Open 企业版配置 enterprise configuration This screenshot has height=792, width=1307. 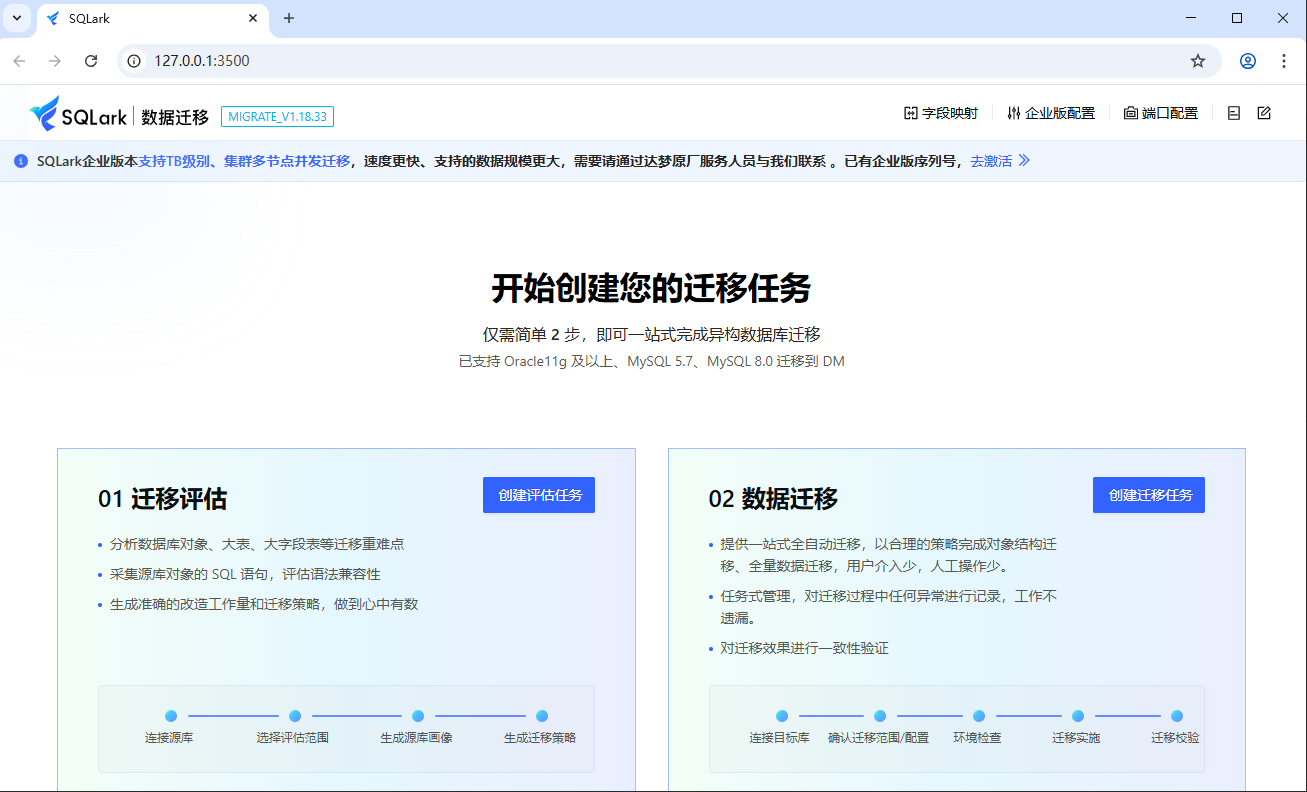pyautogui.click(x=1050, y=114)
